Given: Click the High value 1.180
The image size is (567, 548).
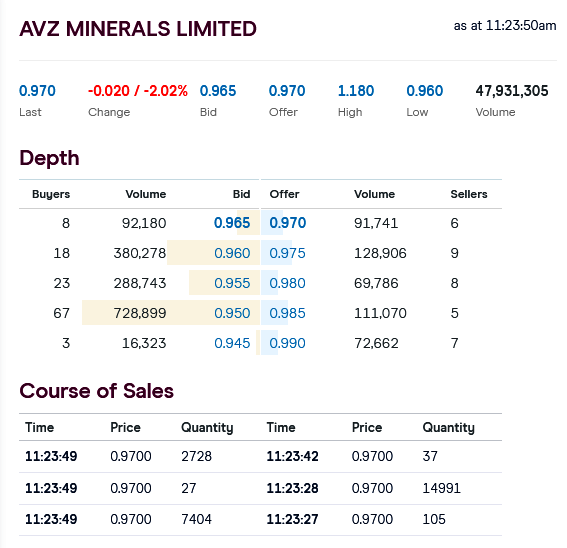Looking at the screenshot, I should point(356,91).
